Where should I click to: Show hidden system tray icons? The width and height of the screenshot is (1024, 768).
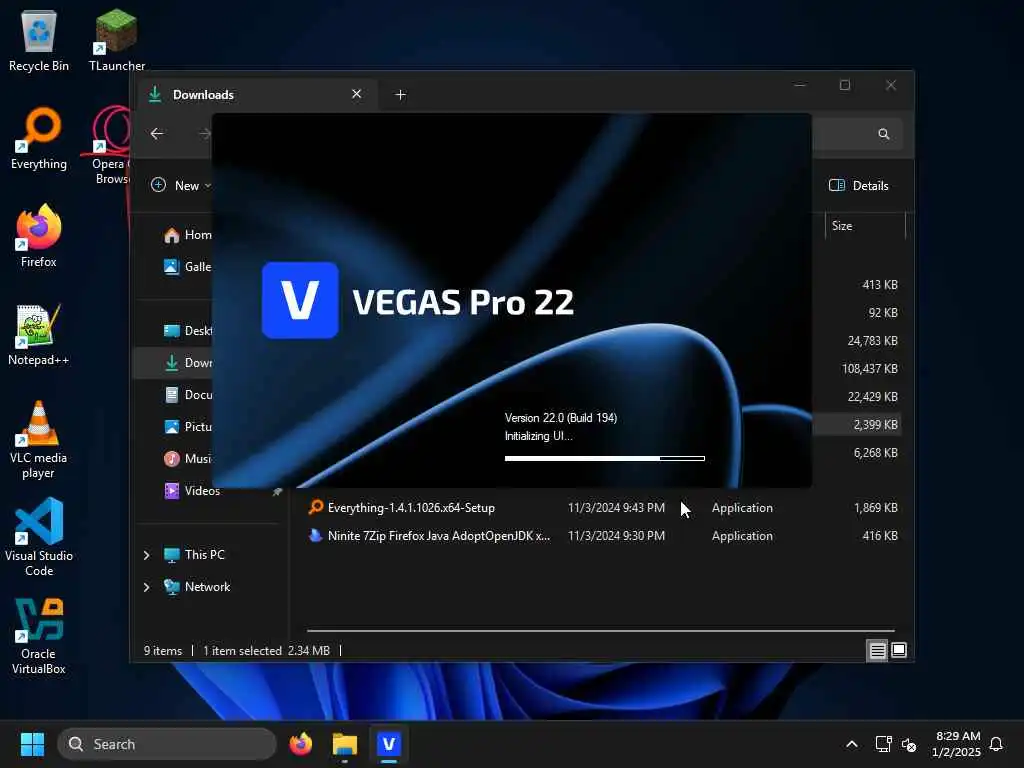pyautogui.click(x=852, y=744)
